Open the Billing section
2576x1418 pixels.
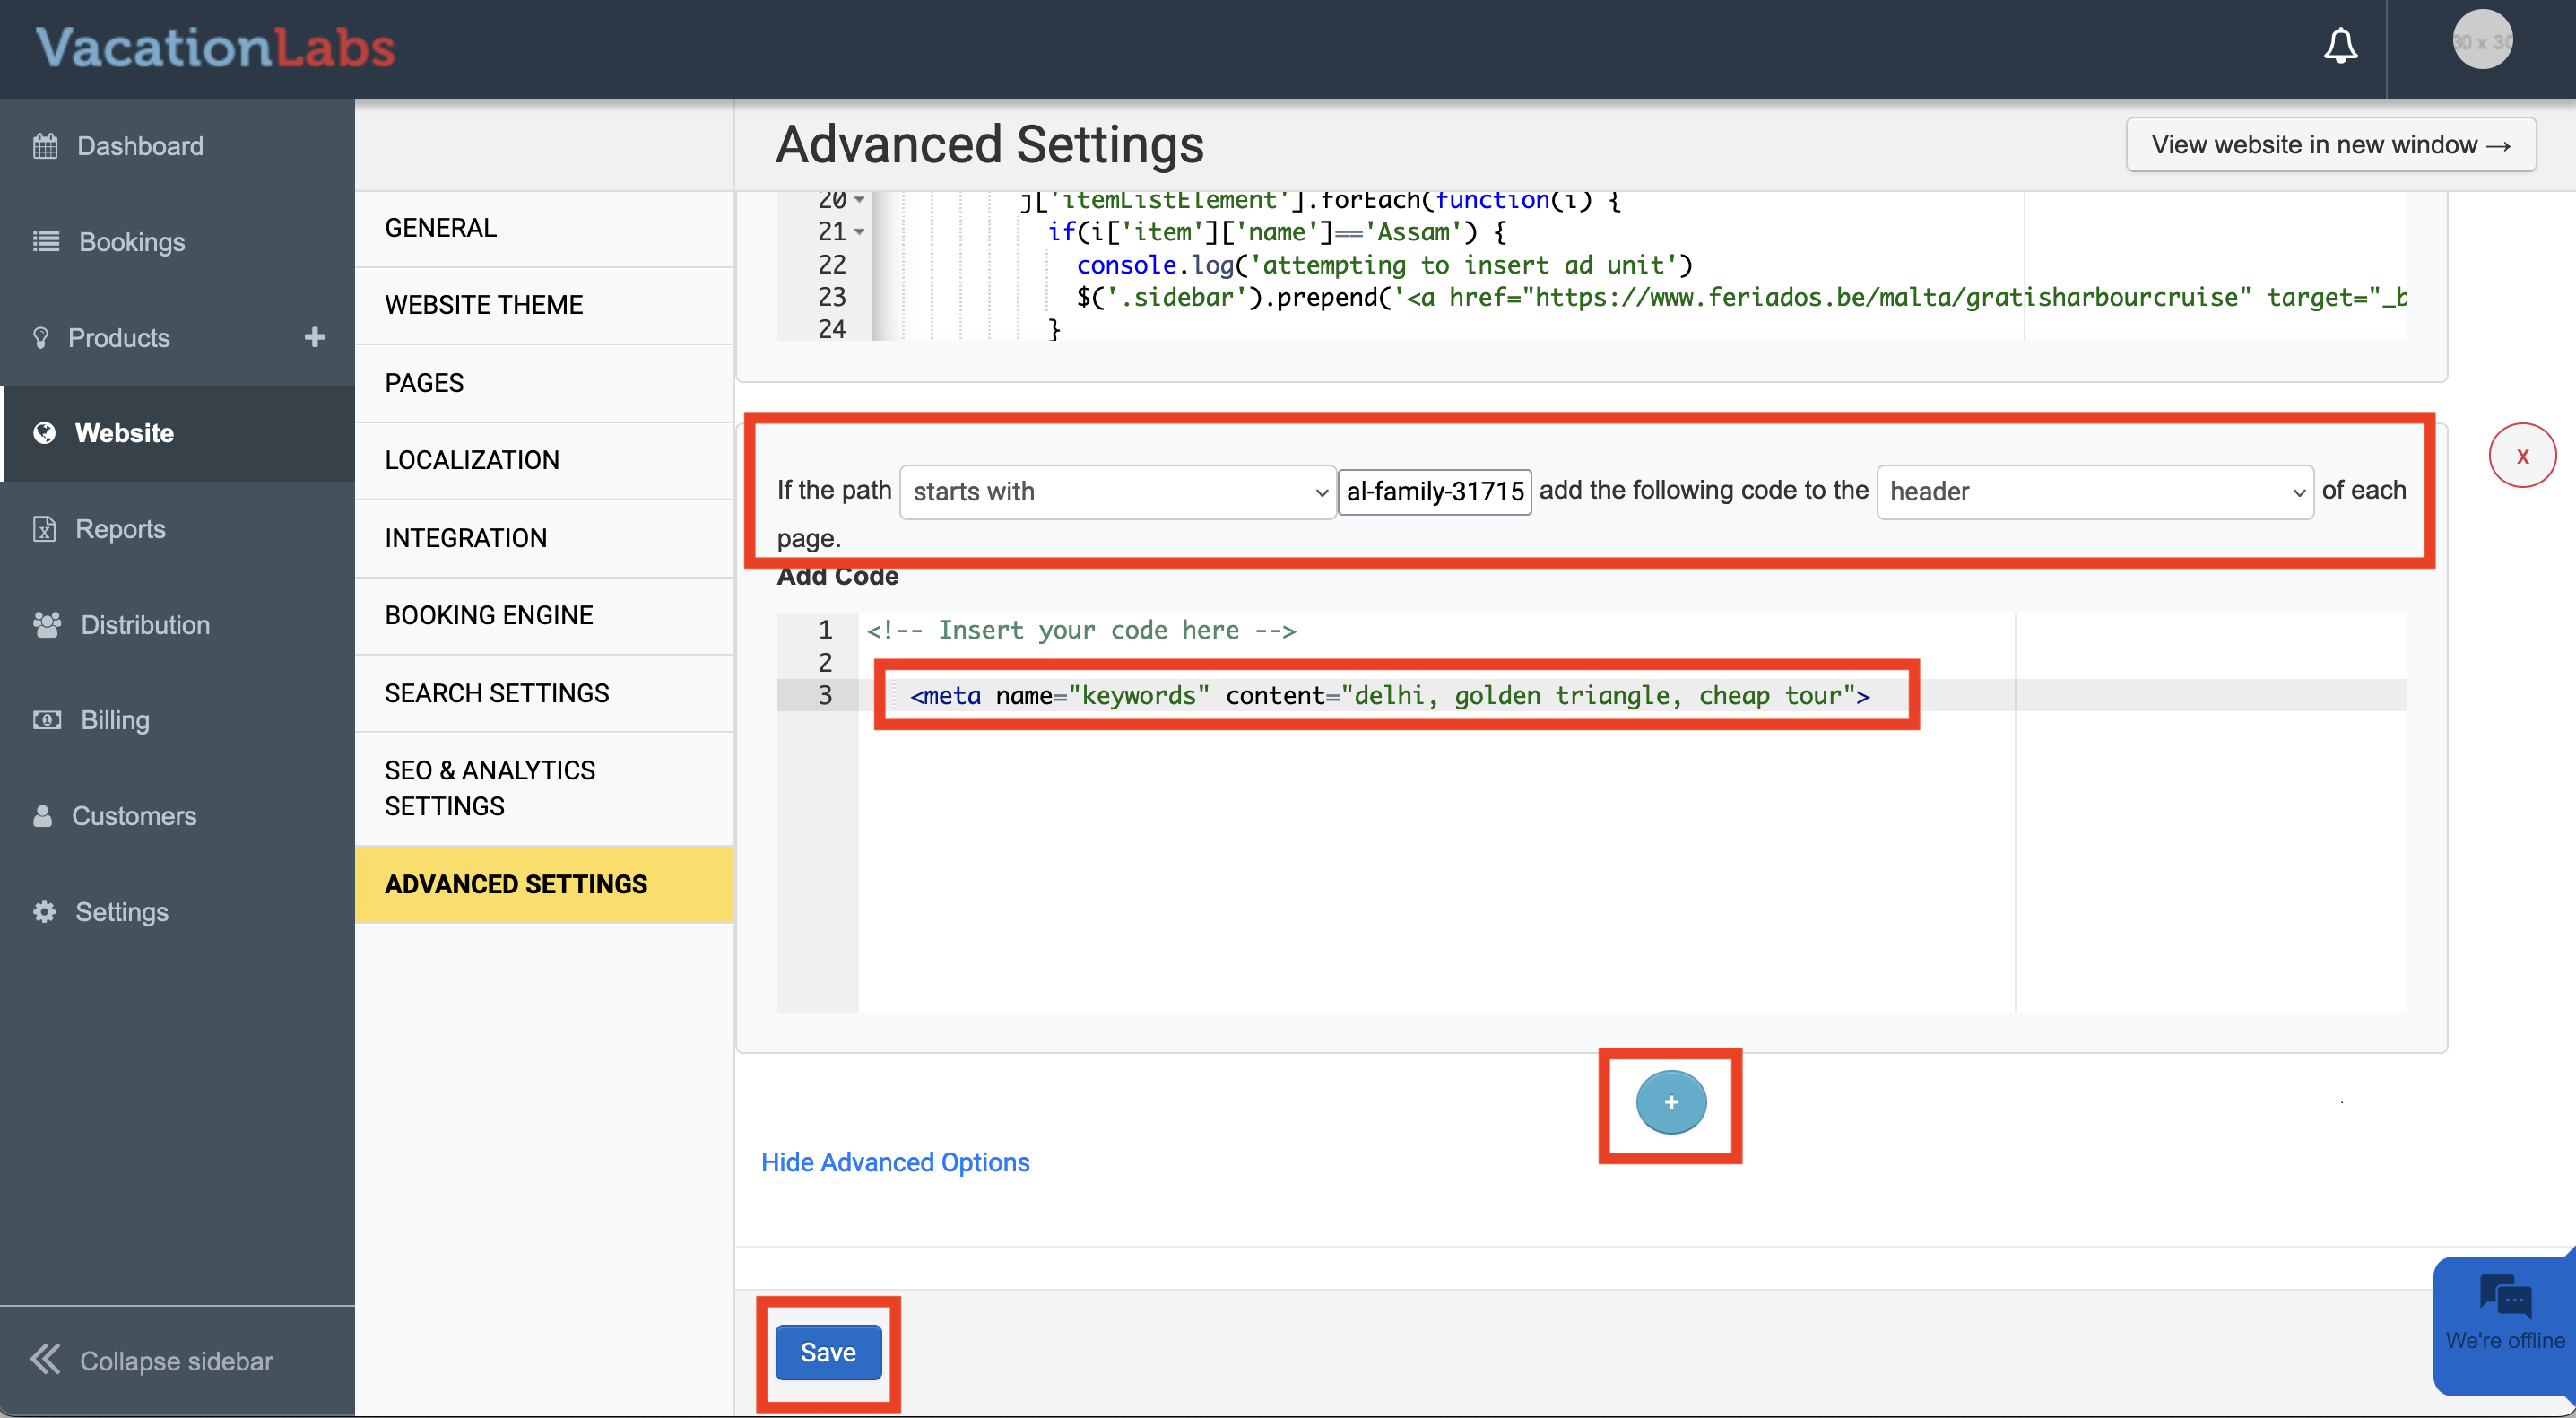114,720
